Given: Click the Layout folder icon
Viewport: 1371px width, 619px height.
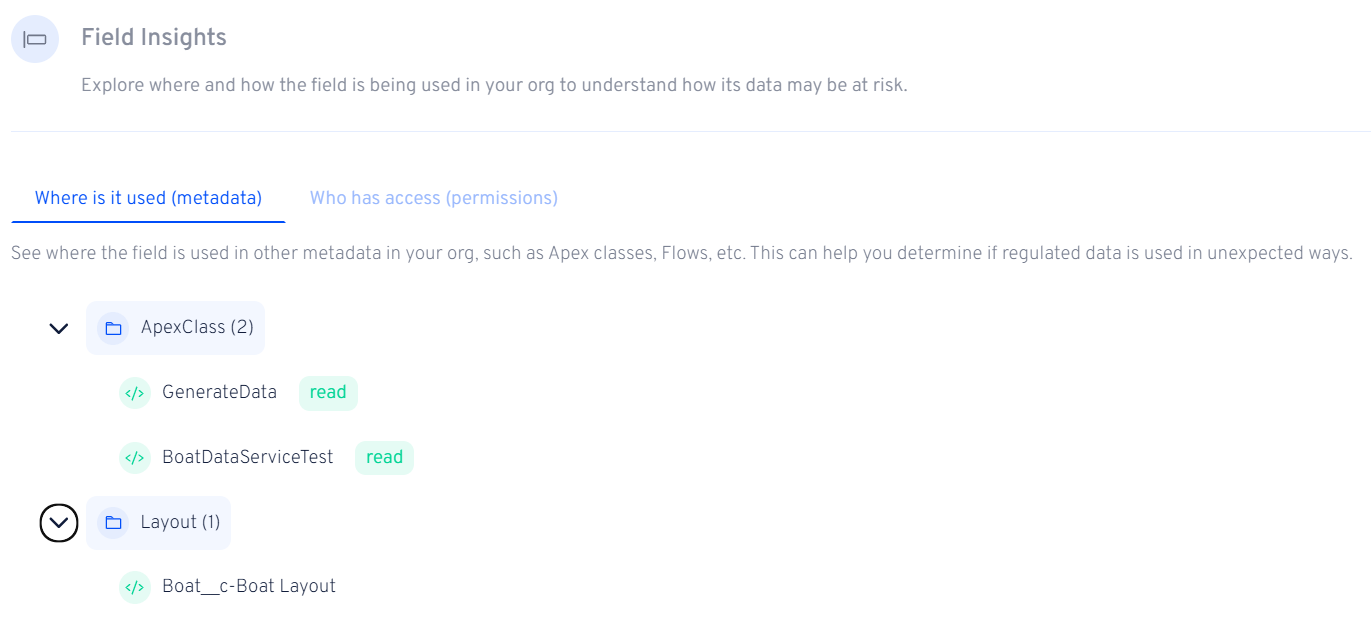Looking at the screenshot, I should pos(113,522).
